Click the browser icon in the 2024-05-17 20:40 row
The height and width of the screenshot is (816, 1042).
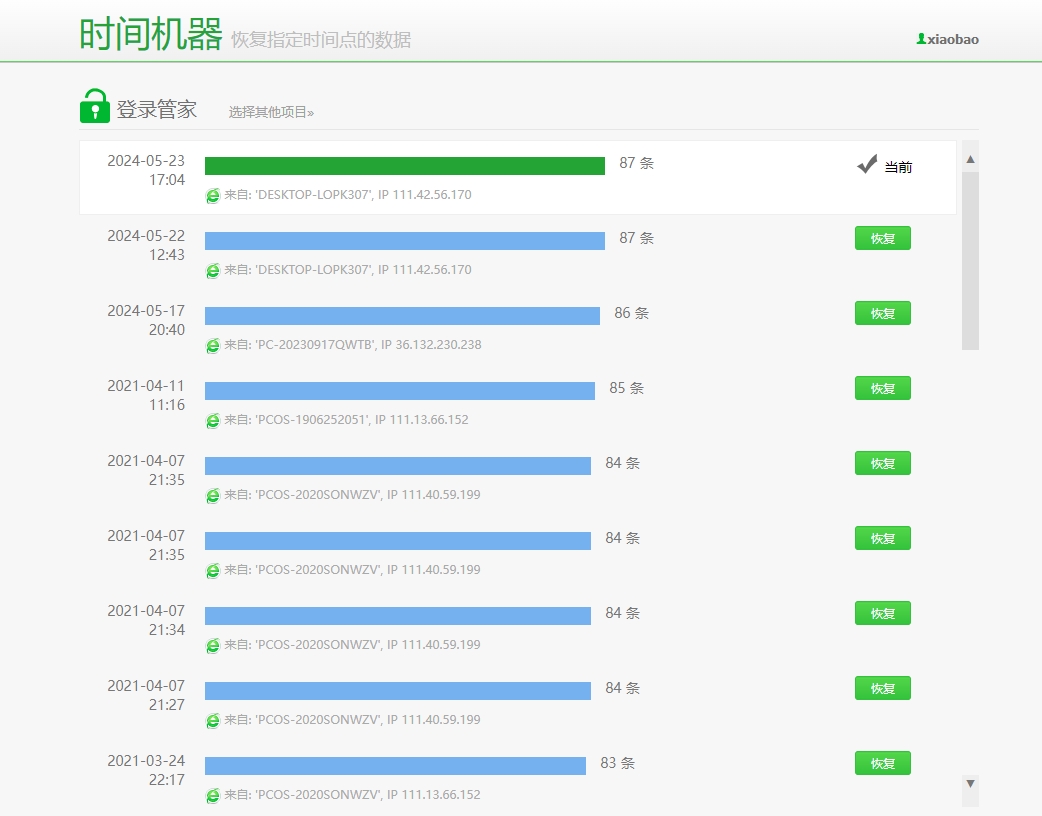(213, 346)
